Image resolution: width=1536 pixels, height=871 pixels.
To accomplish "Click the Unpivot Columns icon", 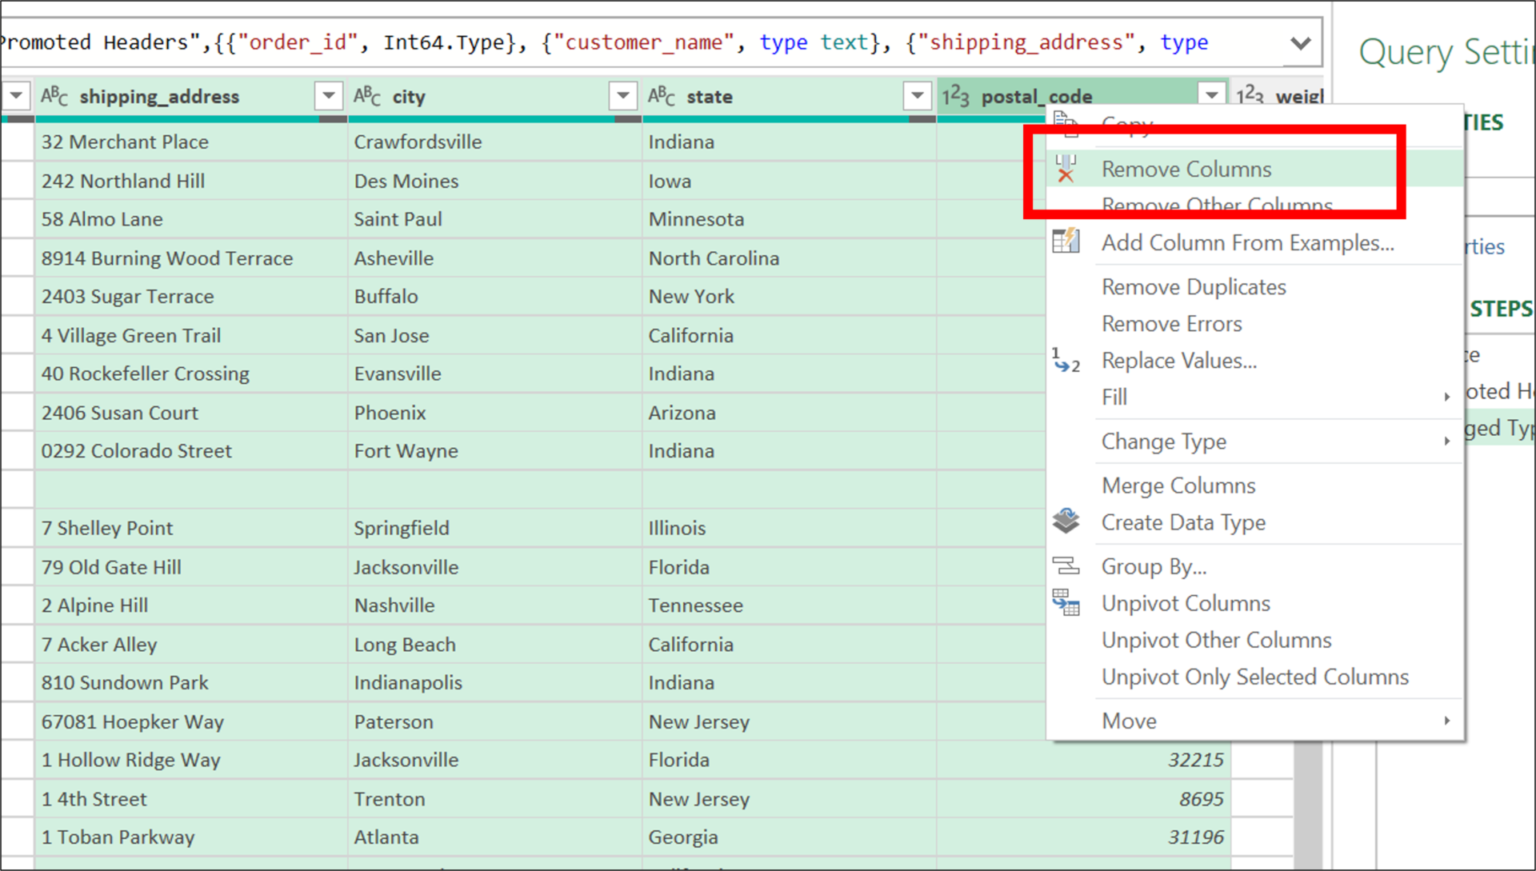I will pyautogui.click(x=1066, y=602).
